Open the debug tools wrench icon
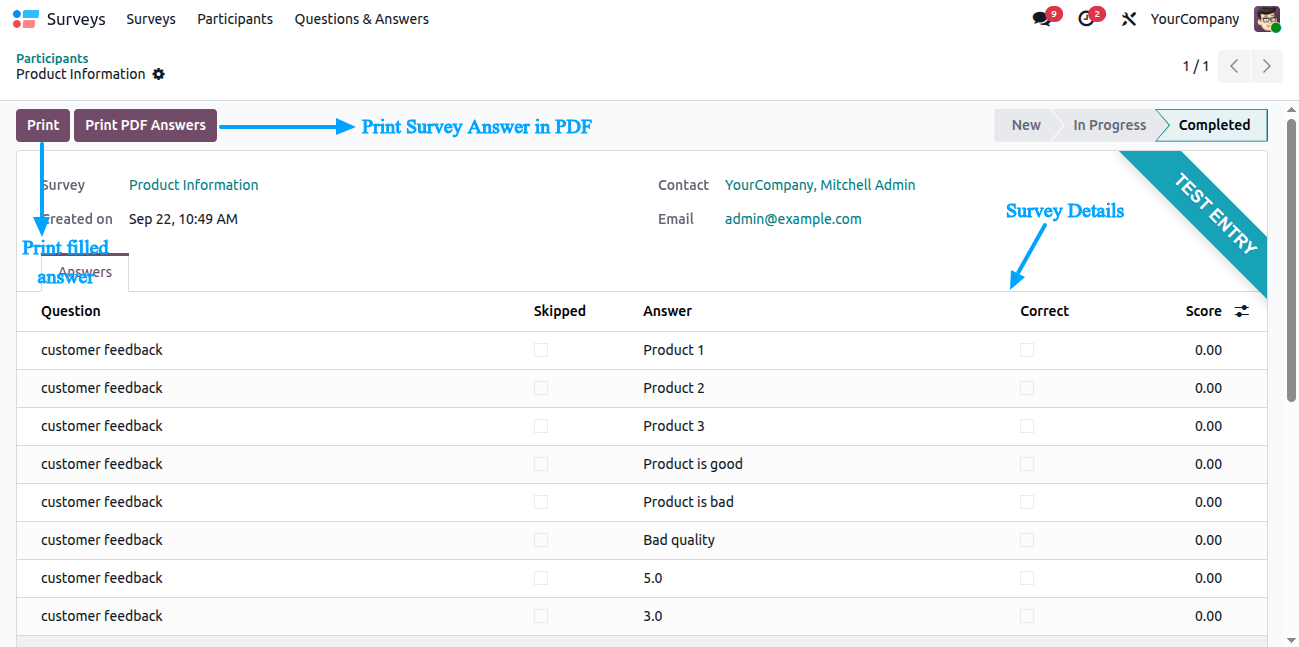Viewport: 1299px width, 647px height. 1129,19
